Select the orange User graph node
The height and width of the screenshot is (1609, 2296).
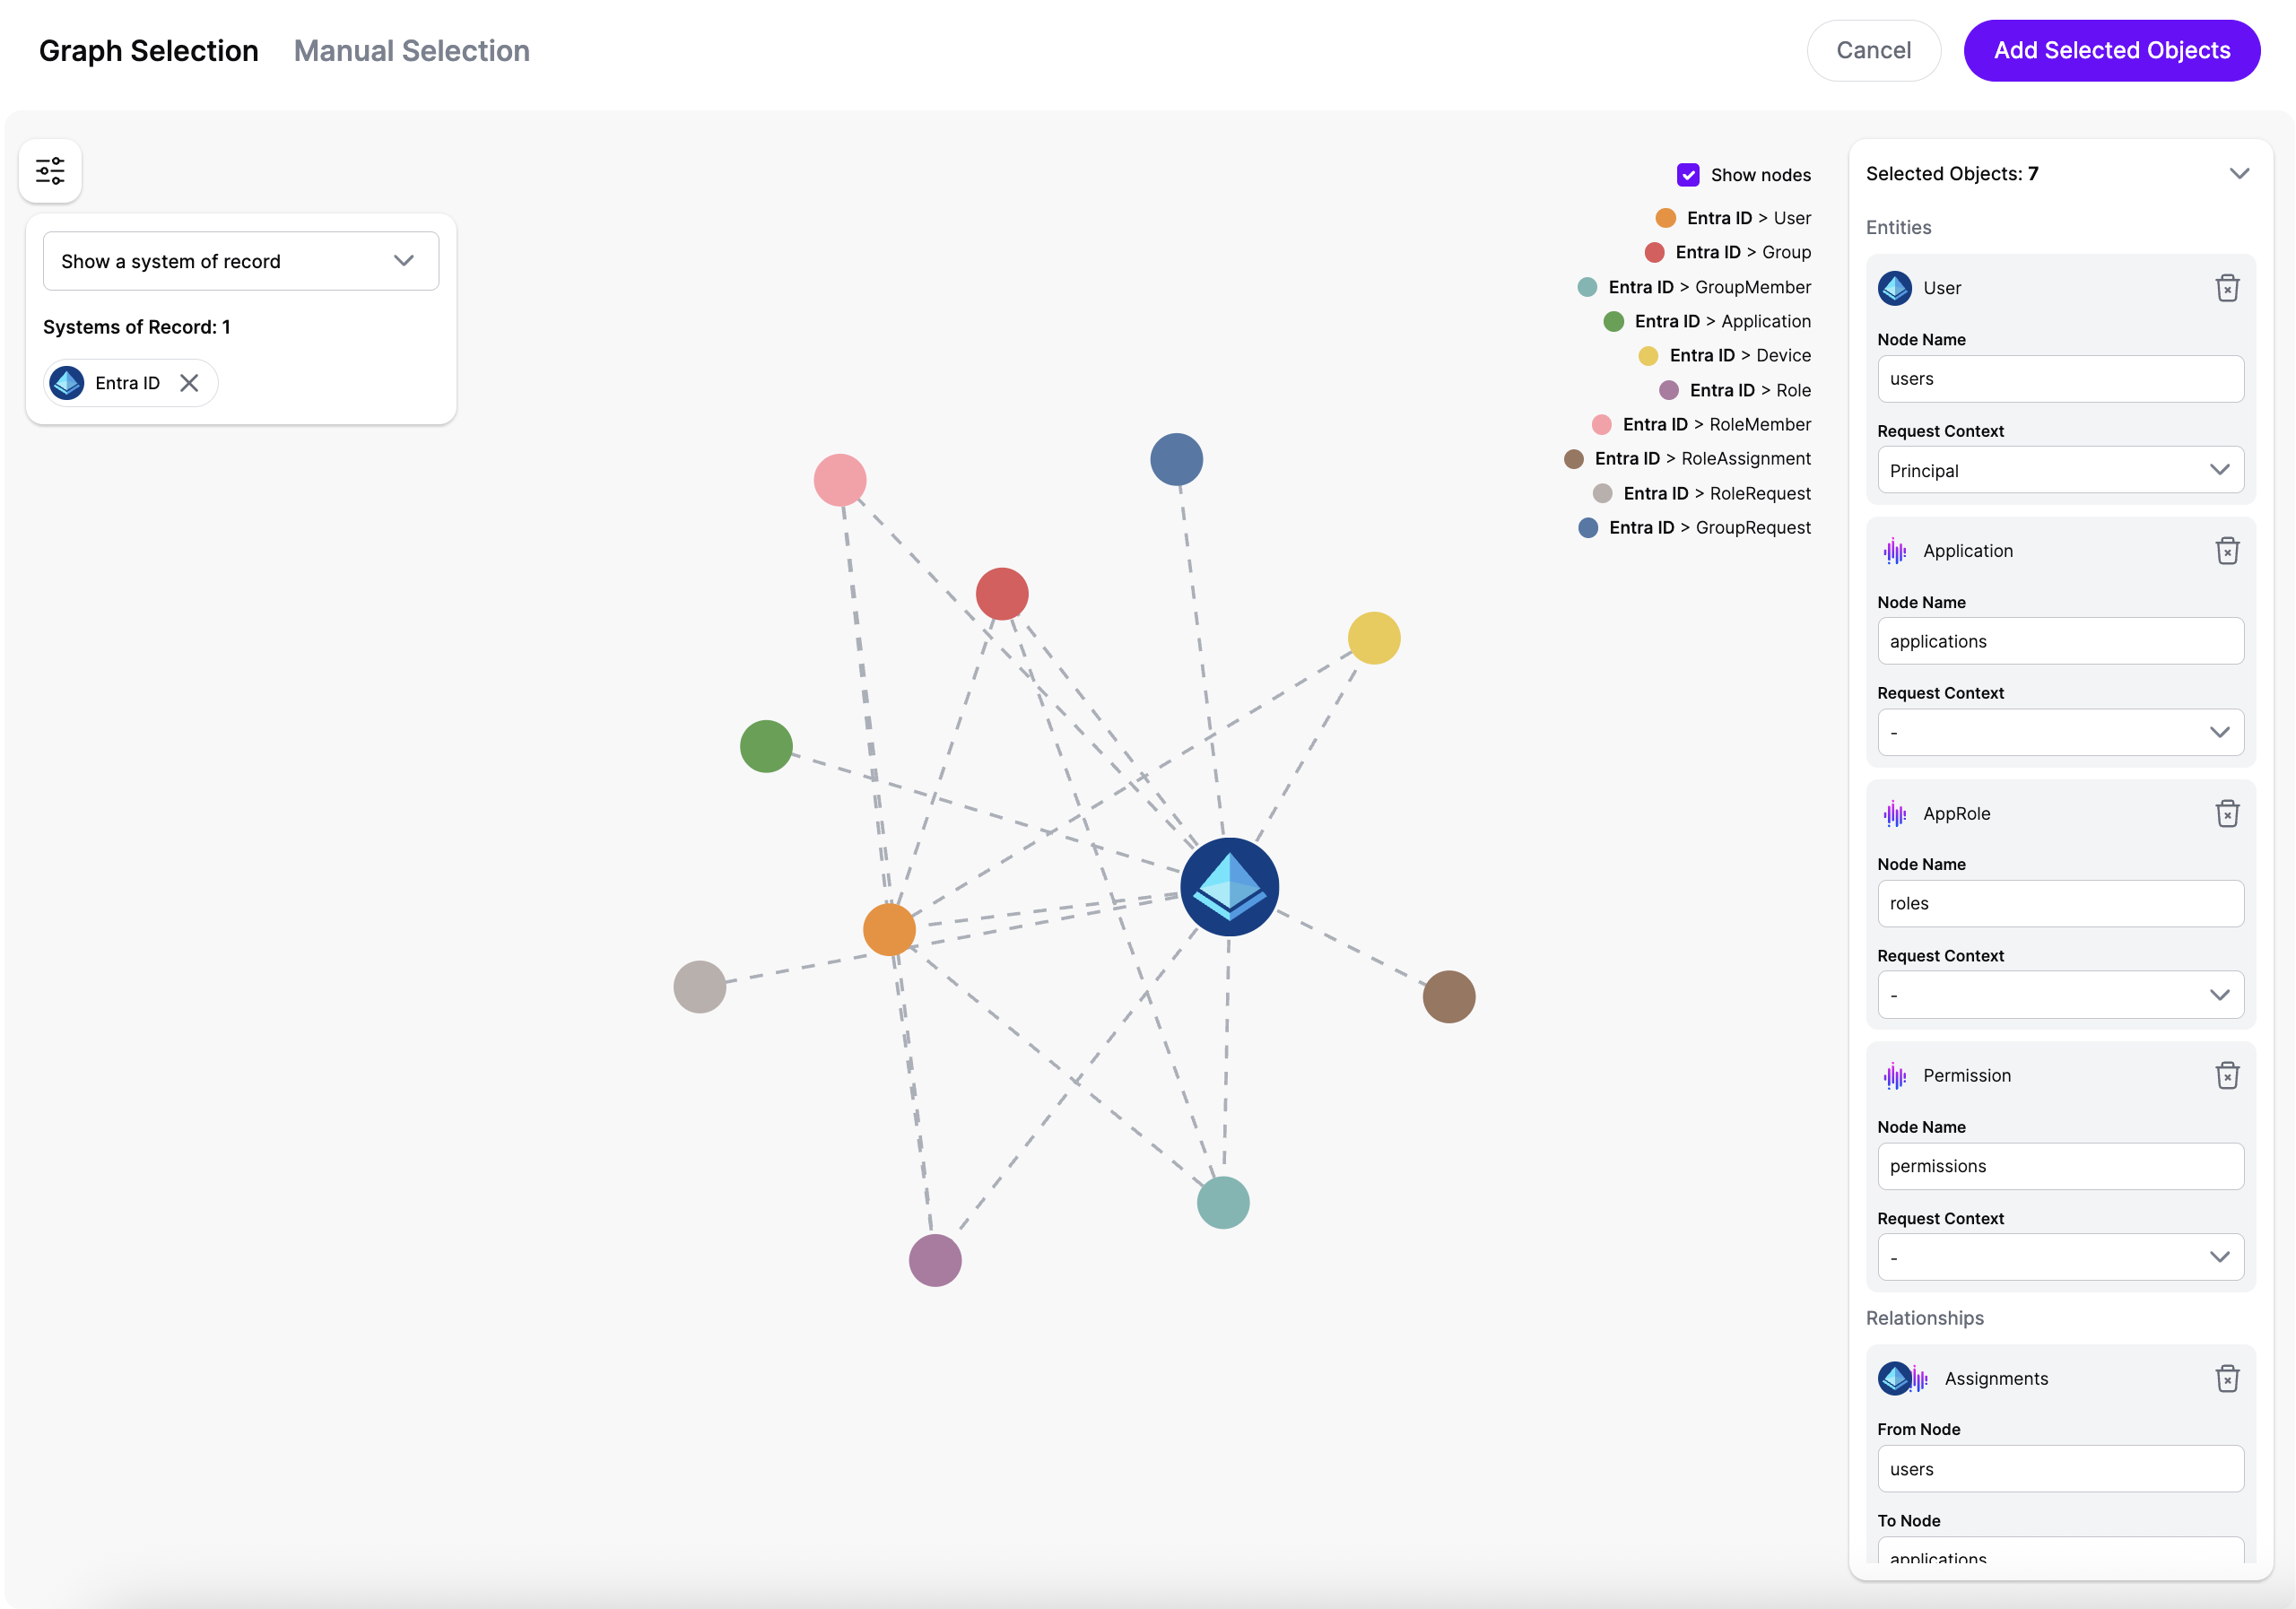889,930
